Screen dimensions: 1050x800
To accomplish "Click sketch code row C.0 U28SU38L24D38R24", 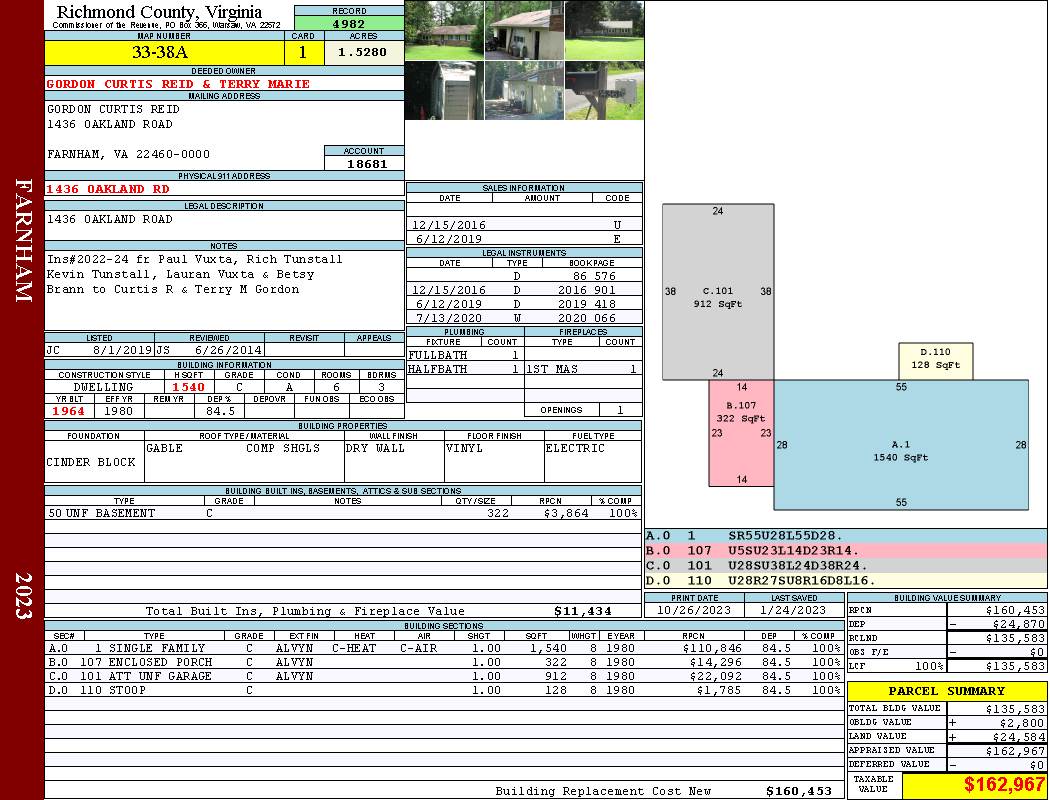I will tap(846, 565).
